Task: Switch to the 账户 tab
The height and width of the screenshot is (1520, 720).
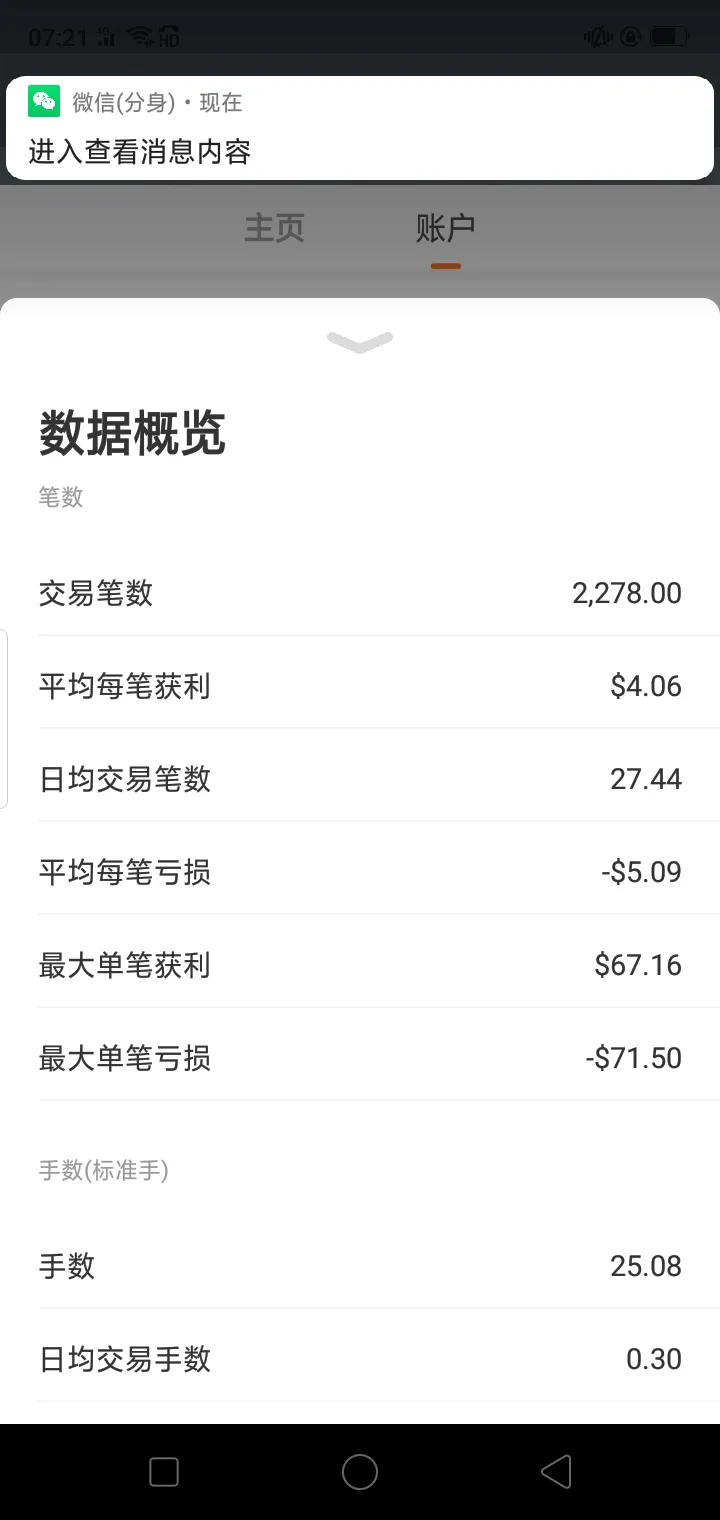Action: pos(445,228)
